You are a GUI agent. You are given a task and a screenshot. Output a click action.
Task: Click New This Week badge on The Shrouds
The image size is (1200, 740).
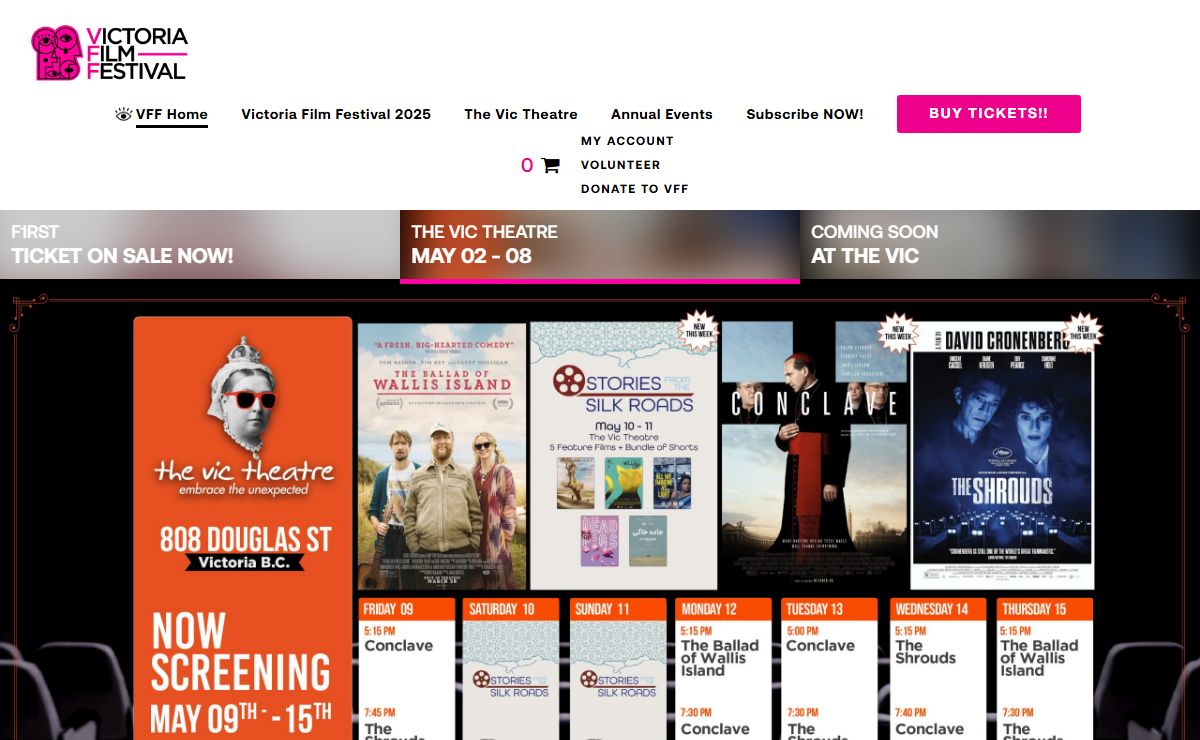(1082, 332)
